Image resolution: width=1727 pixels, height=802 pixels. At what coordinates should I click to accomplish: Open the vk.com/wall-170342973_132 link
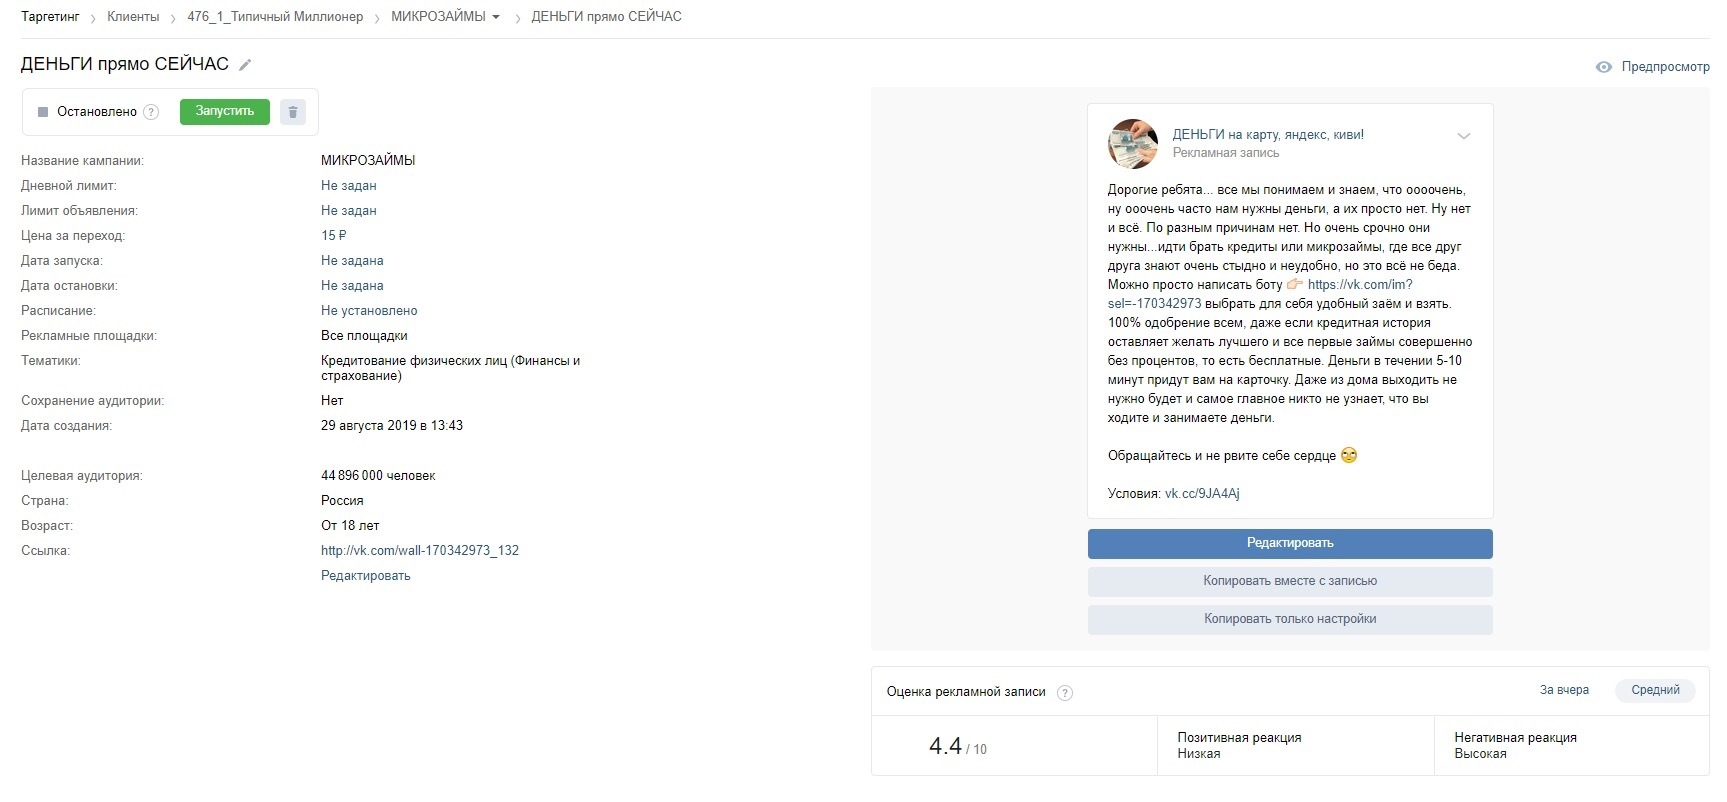click(x=420, y=551)
